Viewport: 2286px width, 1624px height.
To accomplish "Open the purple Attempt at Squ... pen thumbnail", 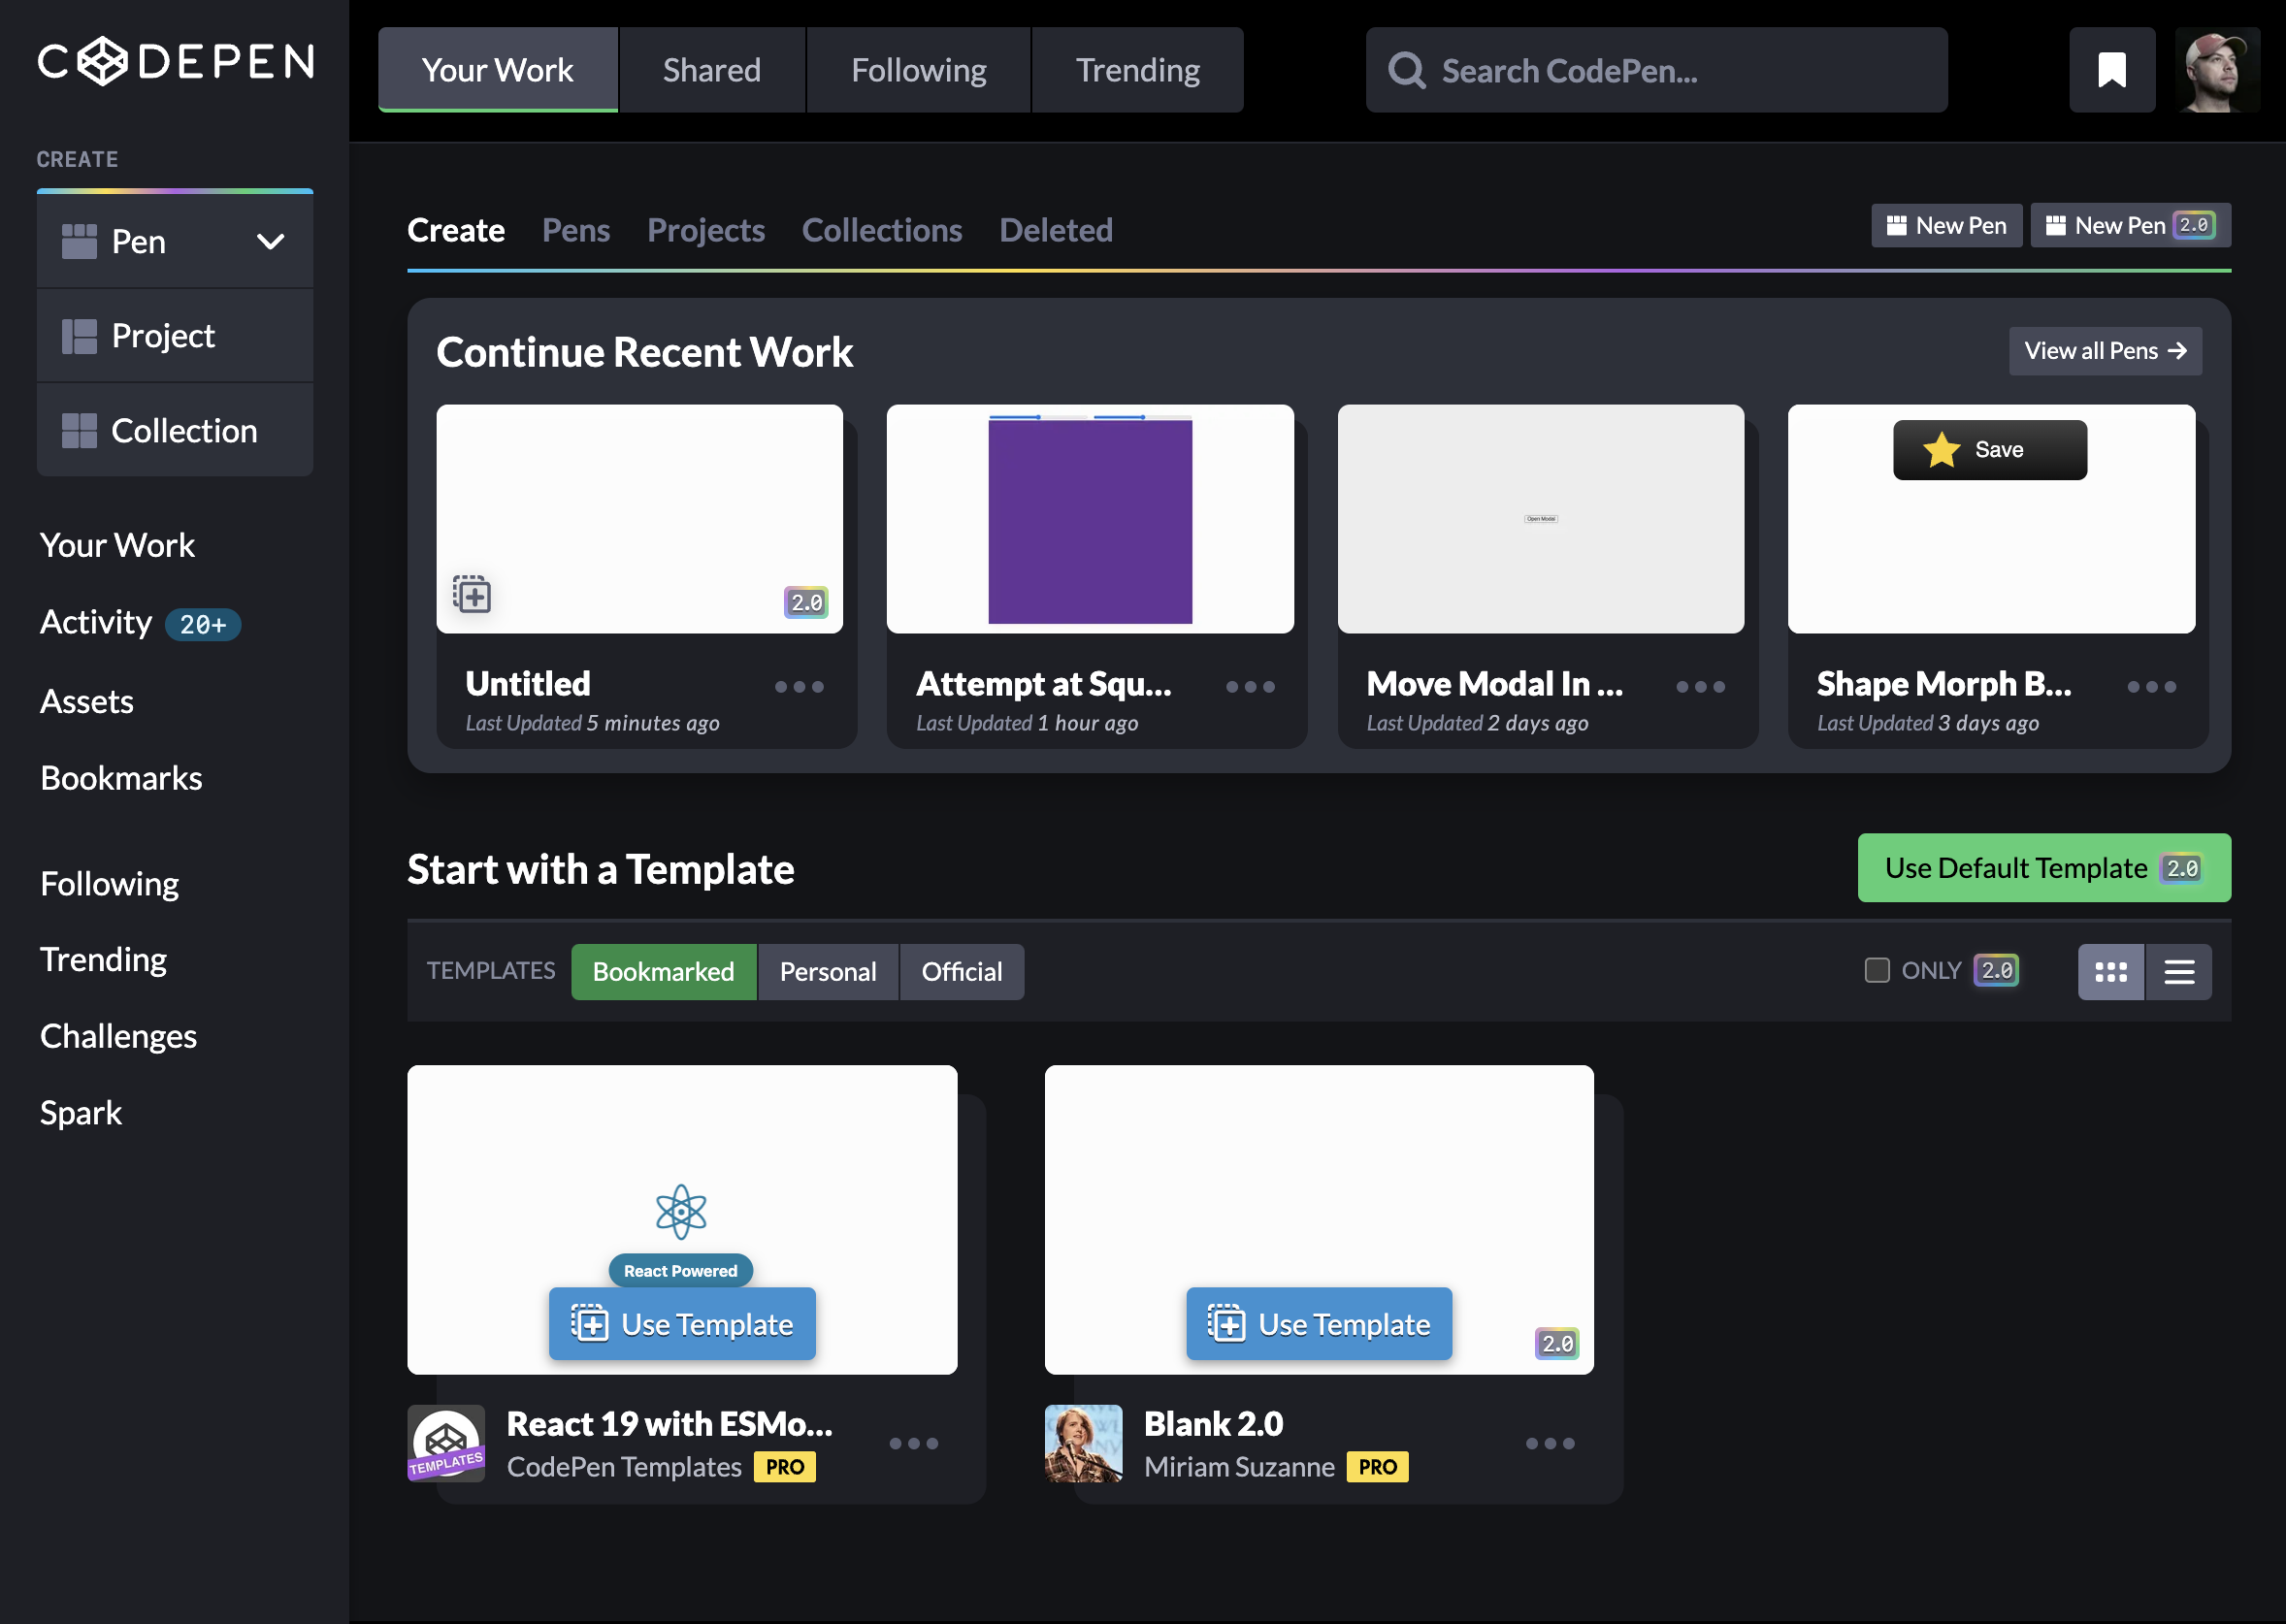I will pos(1090,519).
